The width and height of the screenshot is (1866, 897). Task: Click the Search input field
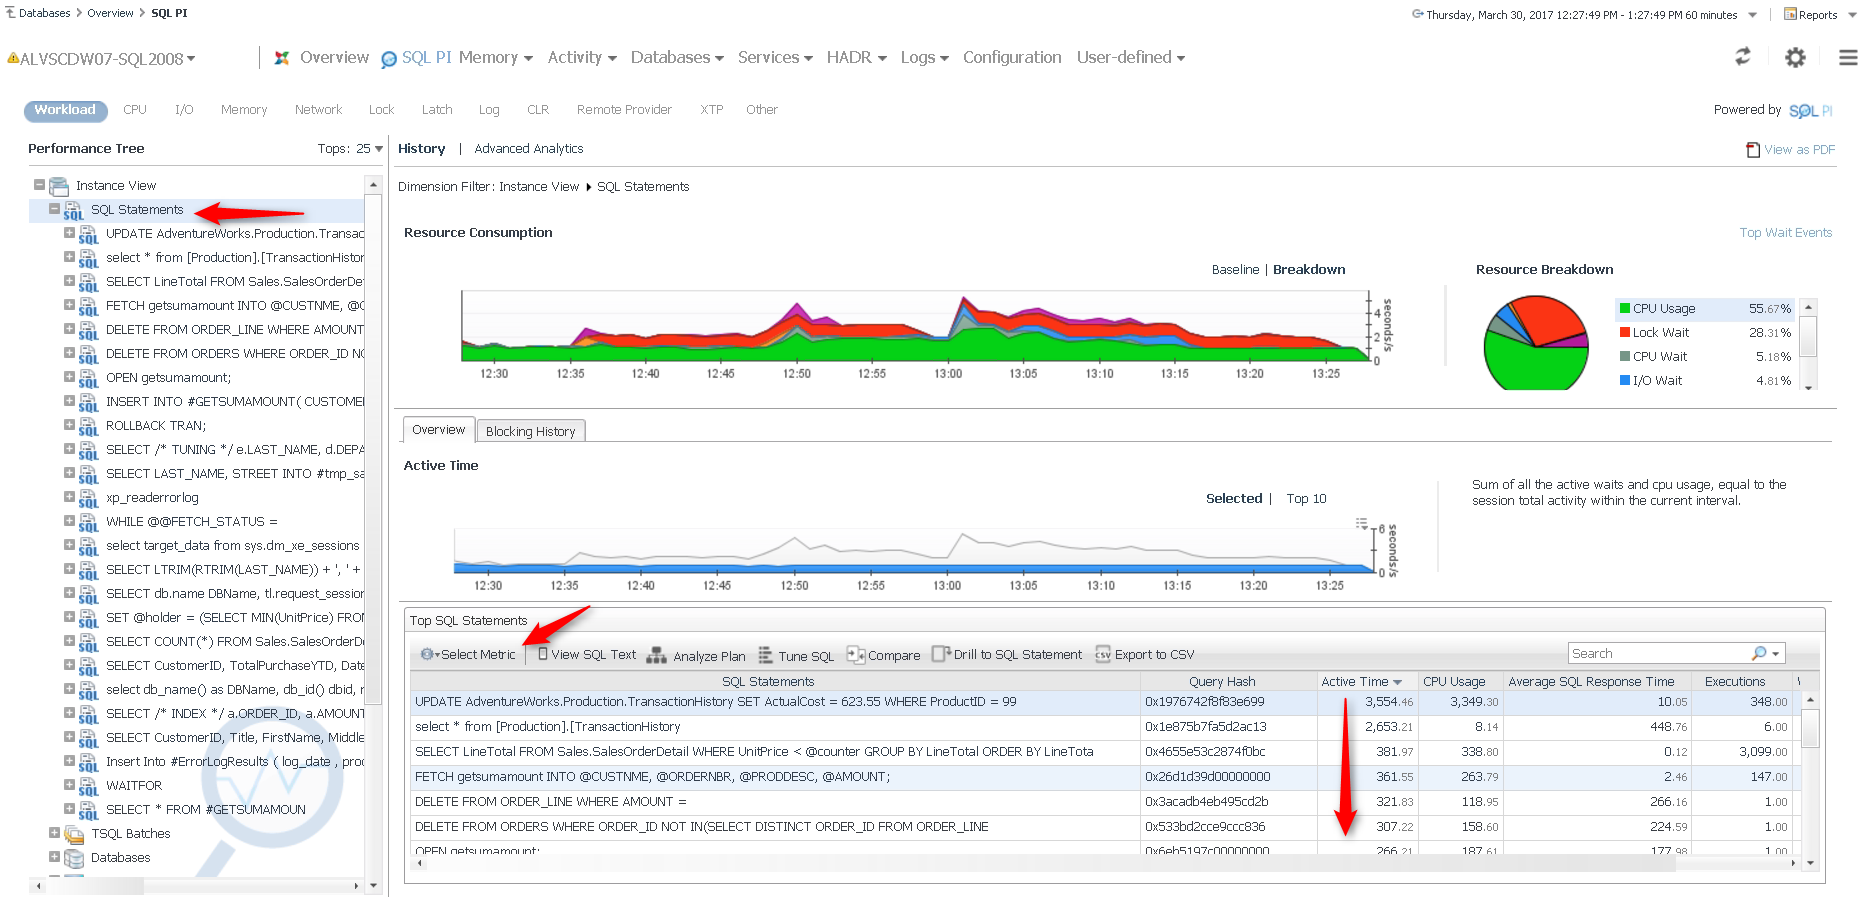point(1657,654)
